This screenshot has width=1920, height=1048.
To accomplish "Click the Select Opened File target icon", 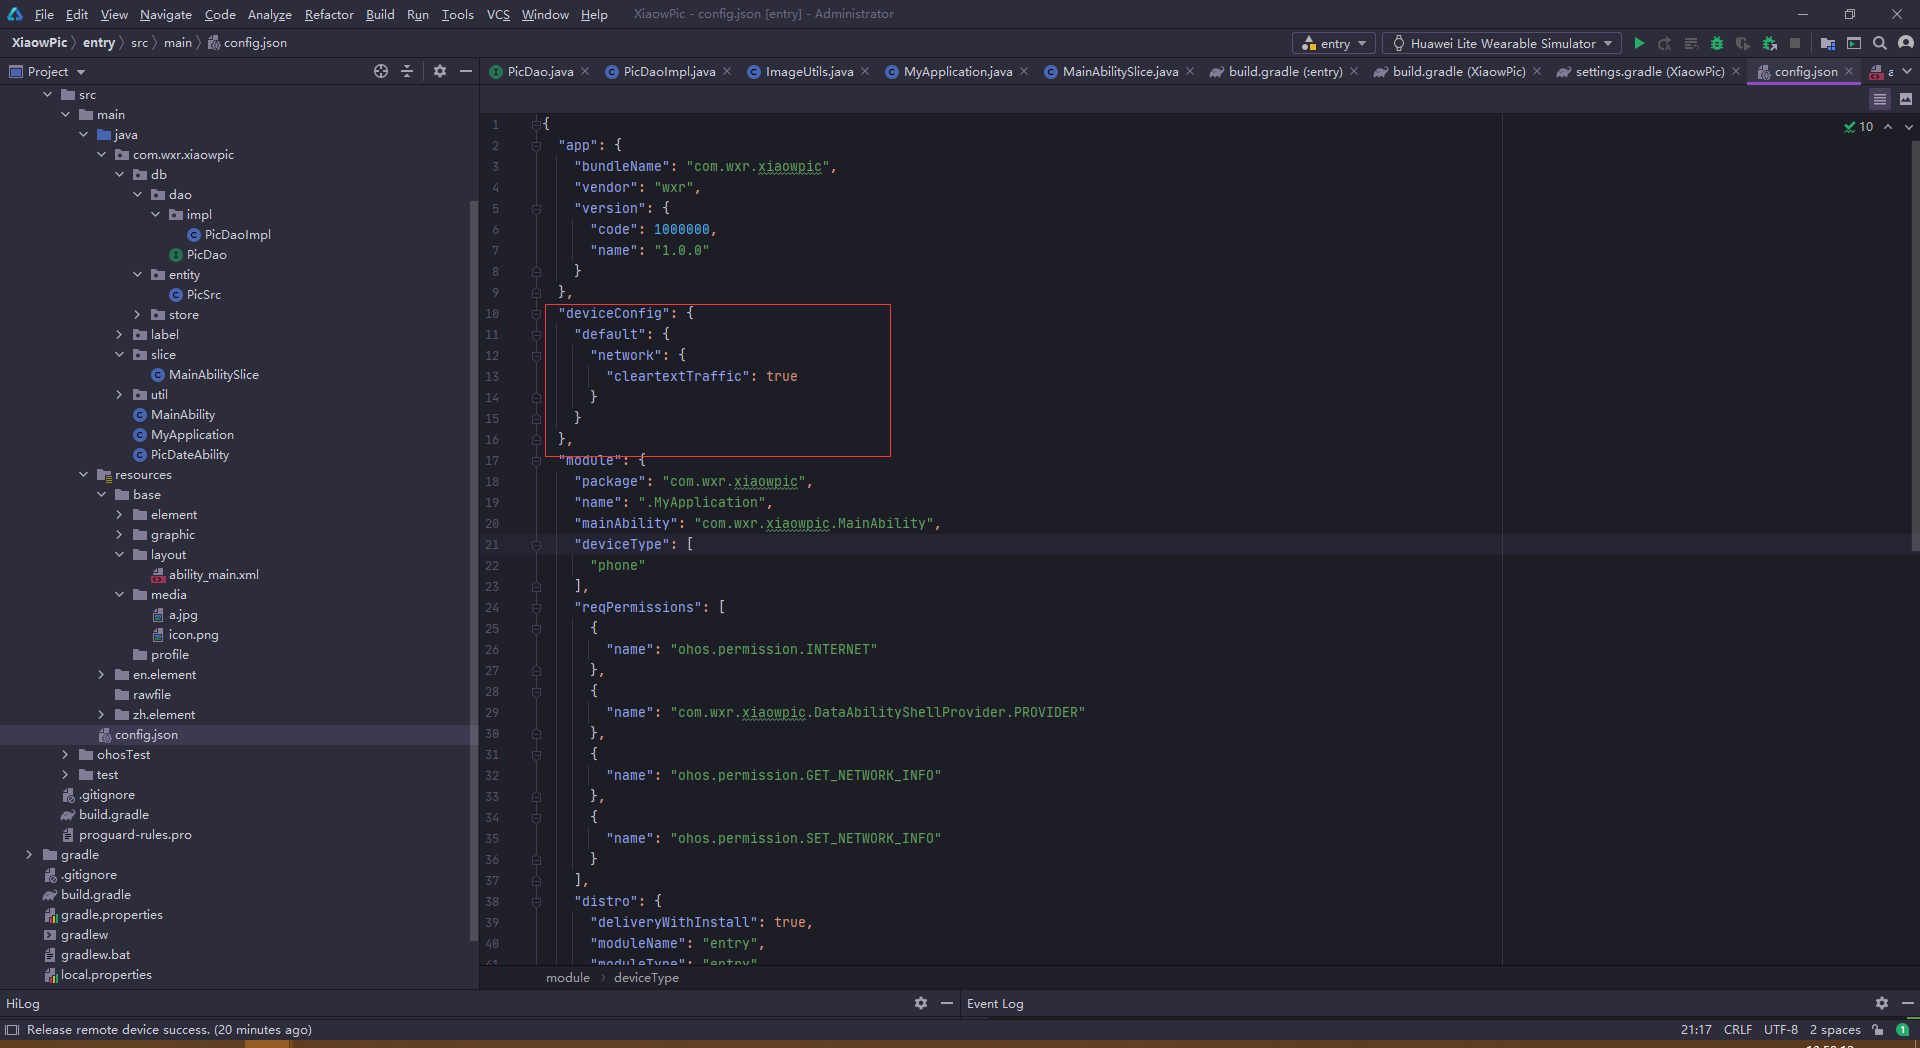I will (381, 71).
